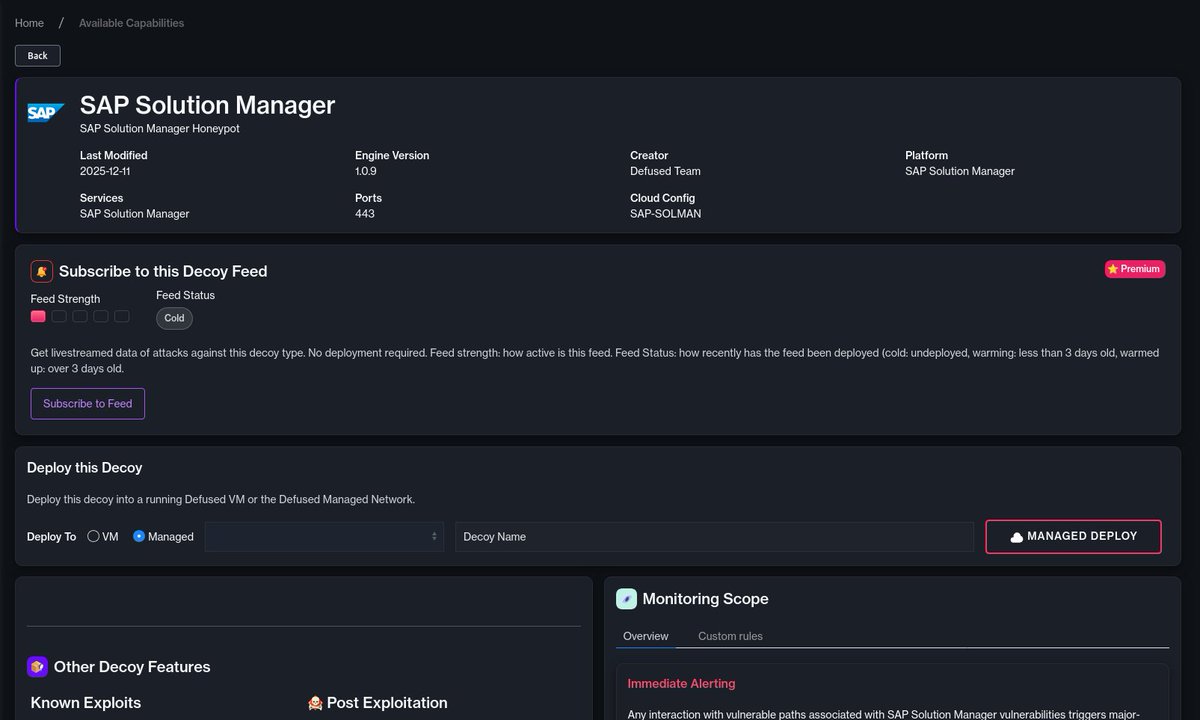The image size is (1200, 720).
Task: Go to Home breadcrumb
Action: tap(29, 23)
